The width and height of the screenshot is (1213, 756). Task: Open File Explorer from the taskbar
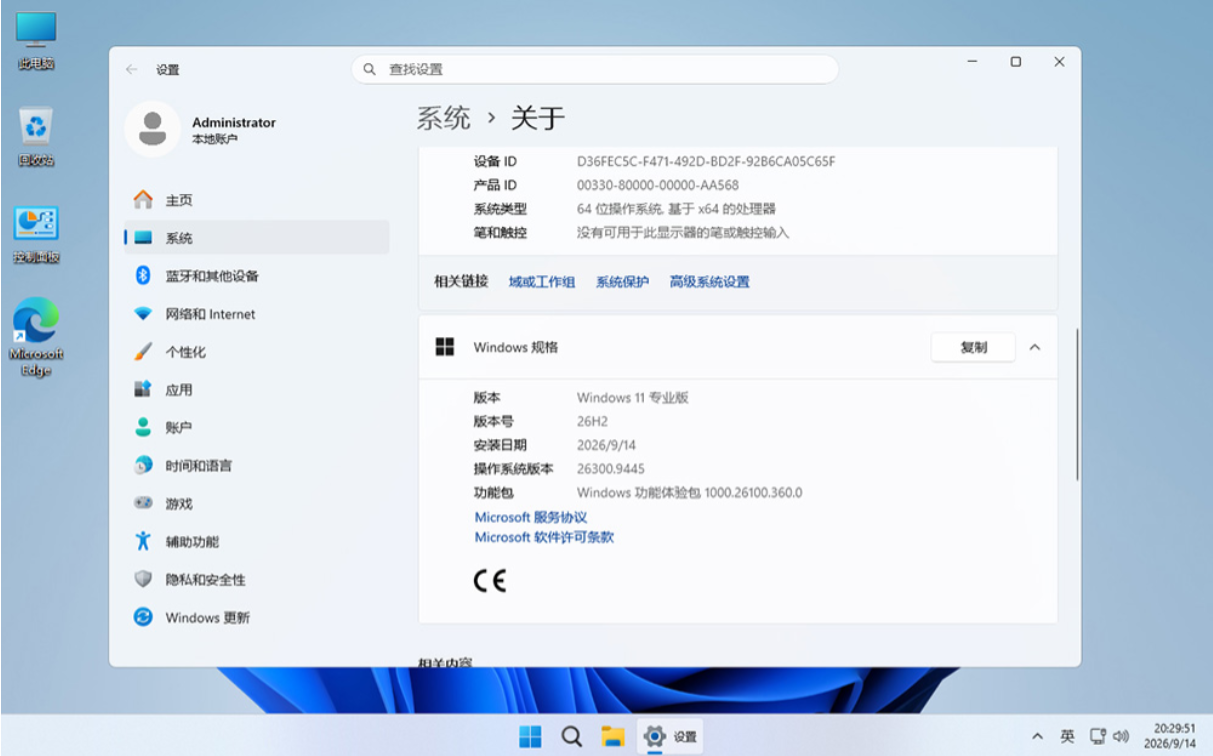pos(612,736)
